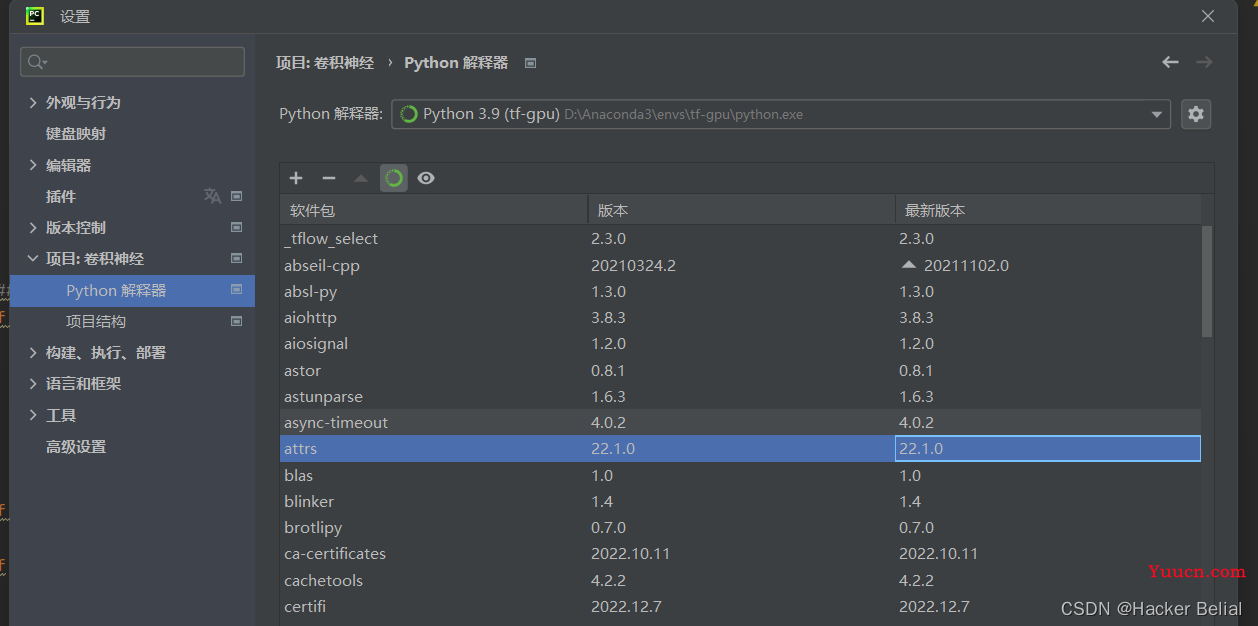Image resolution: width=1258 pixels, height=626 pixels.
Task: Click 项目: 卷积神经 breadcrumb link
Action: click(325, 62)
